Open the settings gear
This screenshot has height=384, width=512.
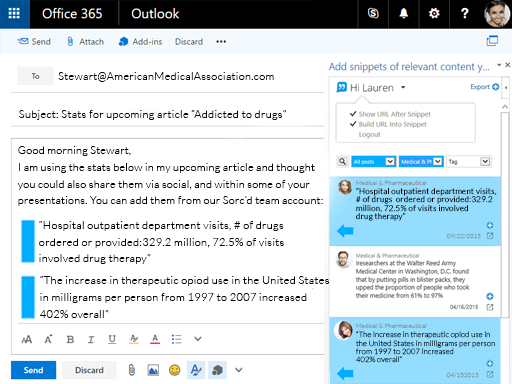pyautogui.click(x=434, y=14)
